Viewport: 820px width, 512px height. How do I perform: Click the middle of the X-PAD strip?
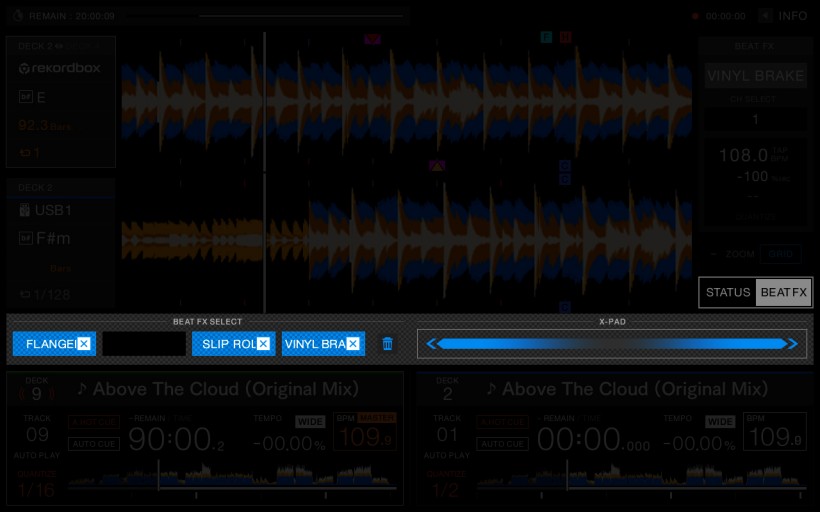[x=612, y=344]
